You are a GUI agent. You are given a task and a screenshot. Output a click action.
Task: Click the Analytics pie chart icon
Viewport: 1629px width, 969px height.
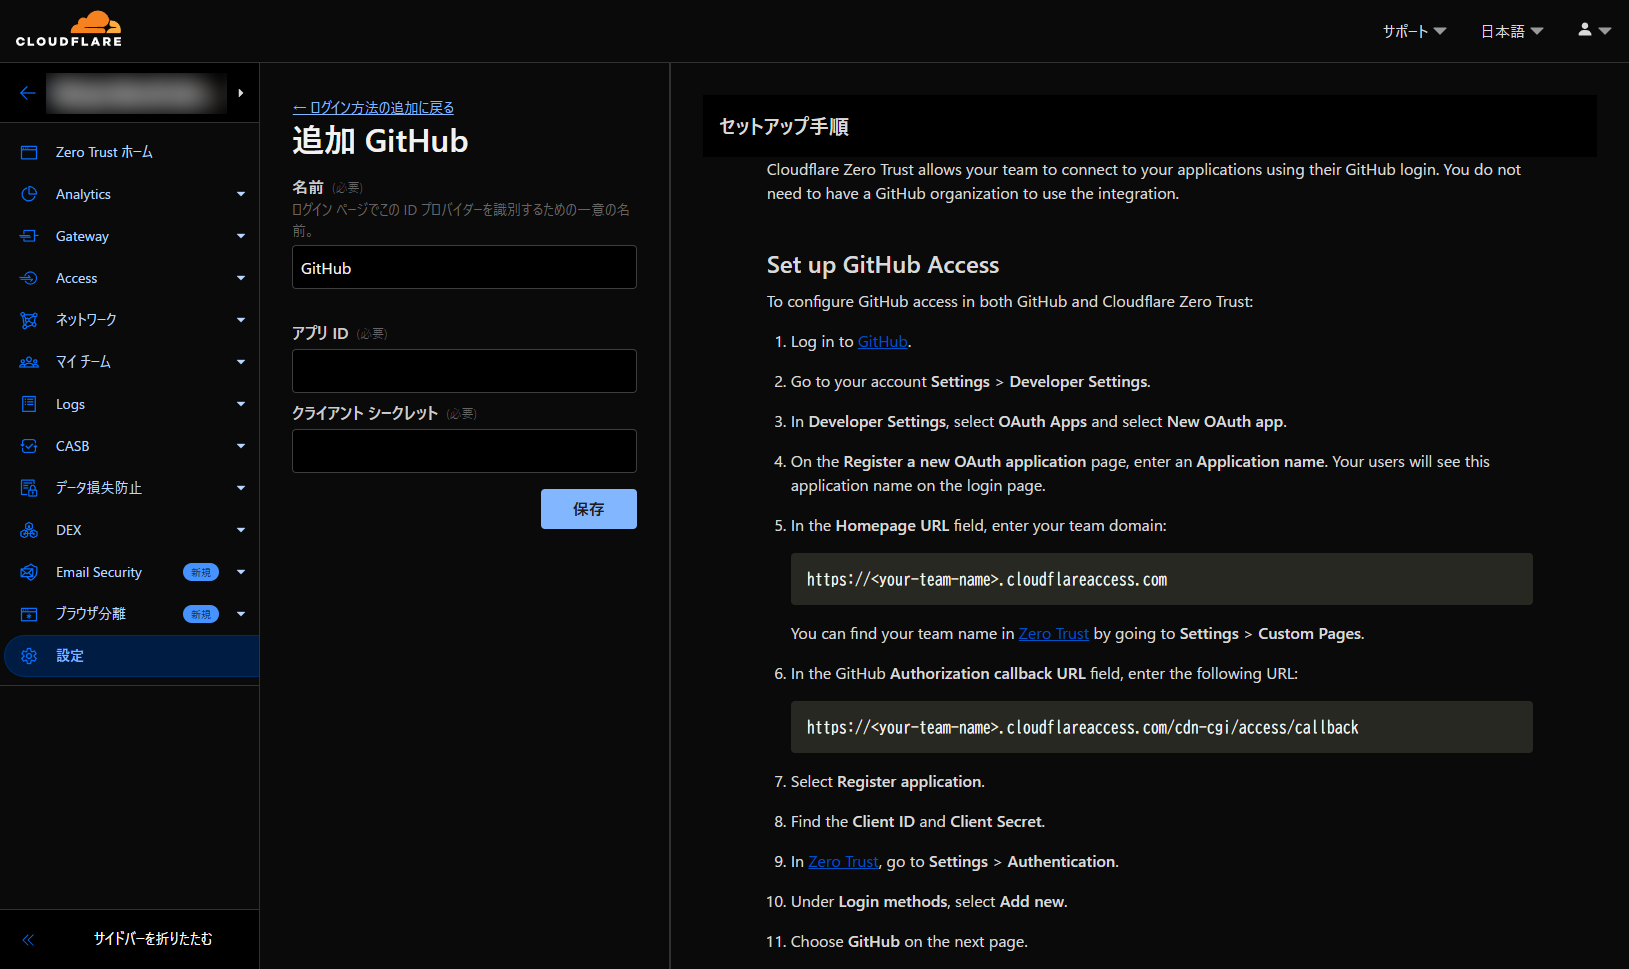click(x=29, y=194)
